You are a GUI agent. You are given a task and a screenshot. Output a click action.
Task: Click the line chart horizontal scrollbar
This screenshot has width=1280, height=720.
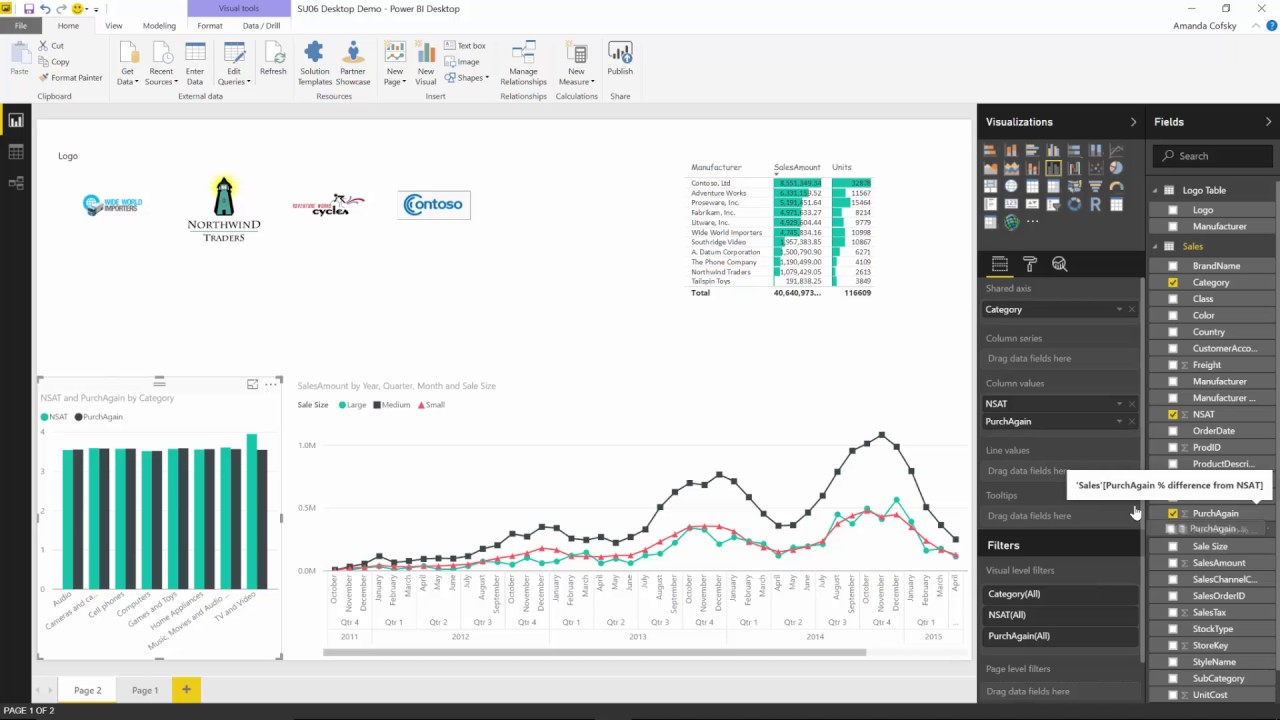[x=594, y=653]
